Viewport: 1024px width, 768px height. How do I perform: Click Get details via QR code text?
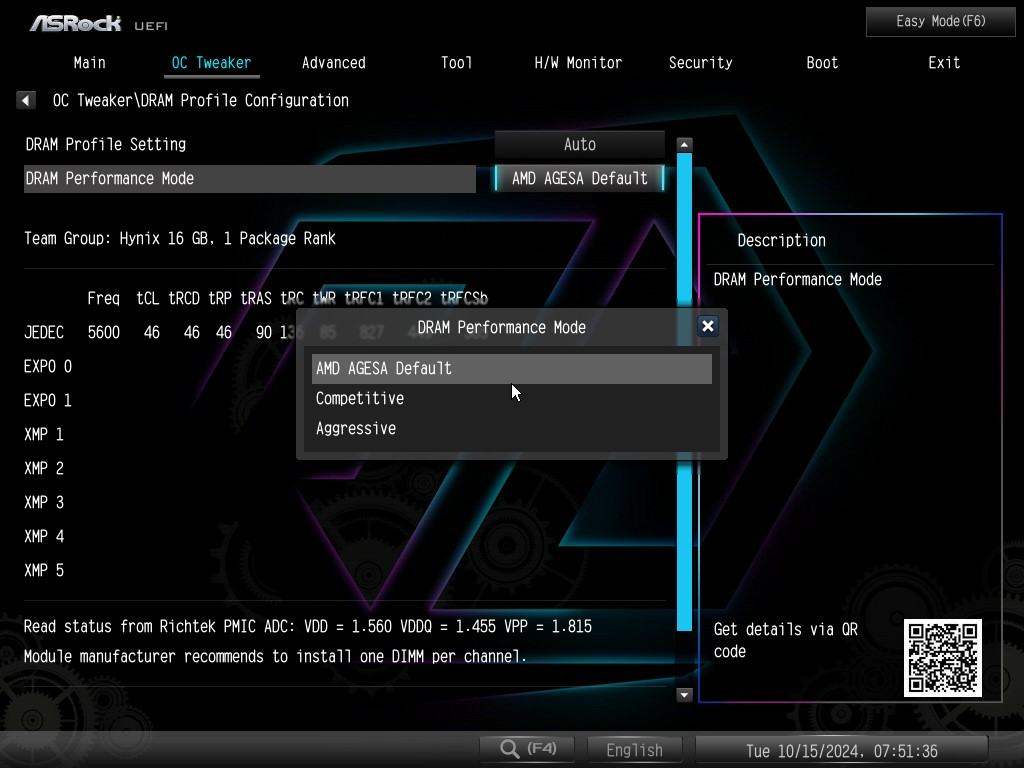click(786, 640)
